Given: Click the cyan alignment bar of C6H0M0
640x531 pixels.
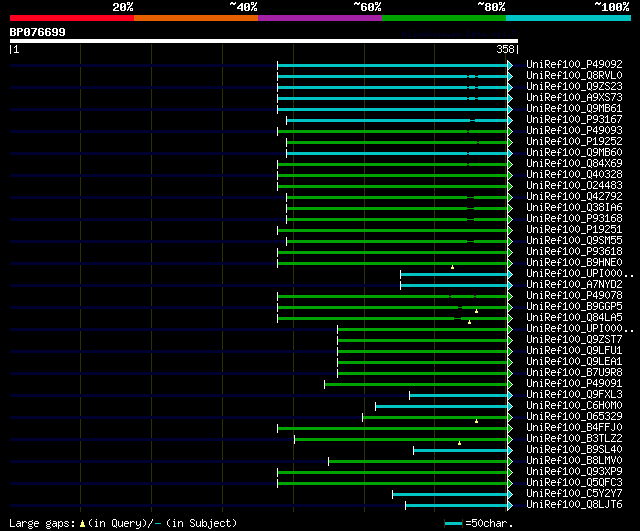Looking at the screenshot, I should [x=441, y=407].
